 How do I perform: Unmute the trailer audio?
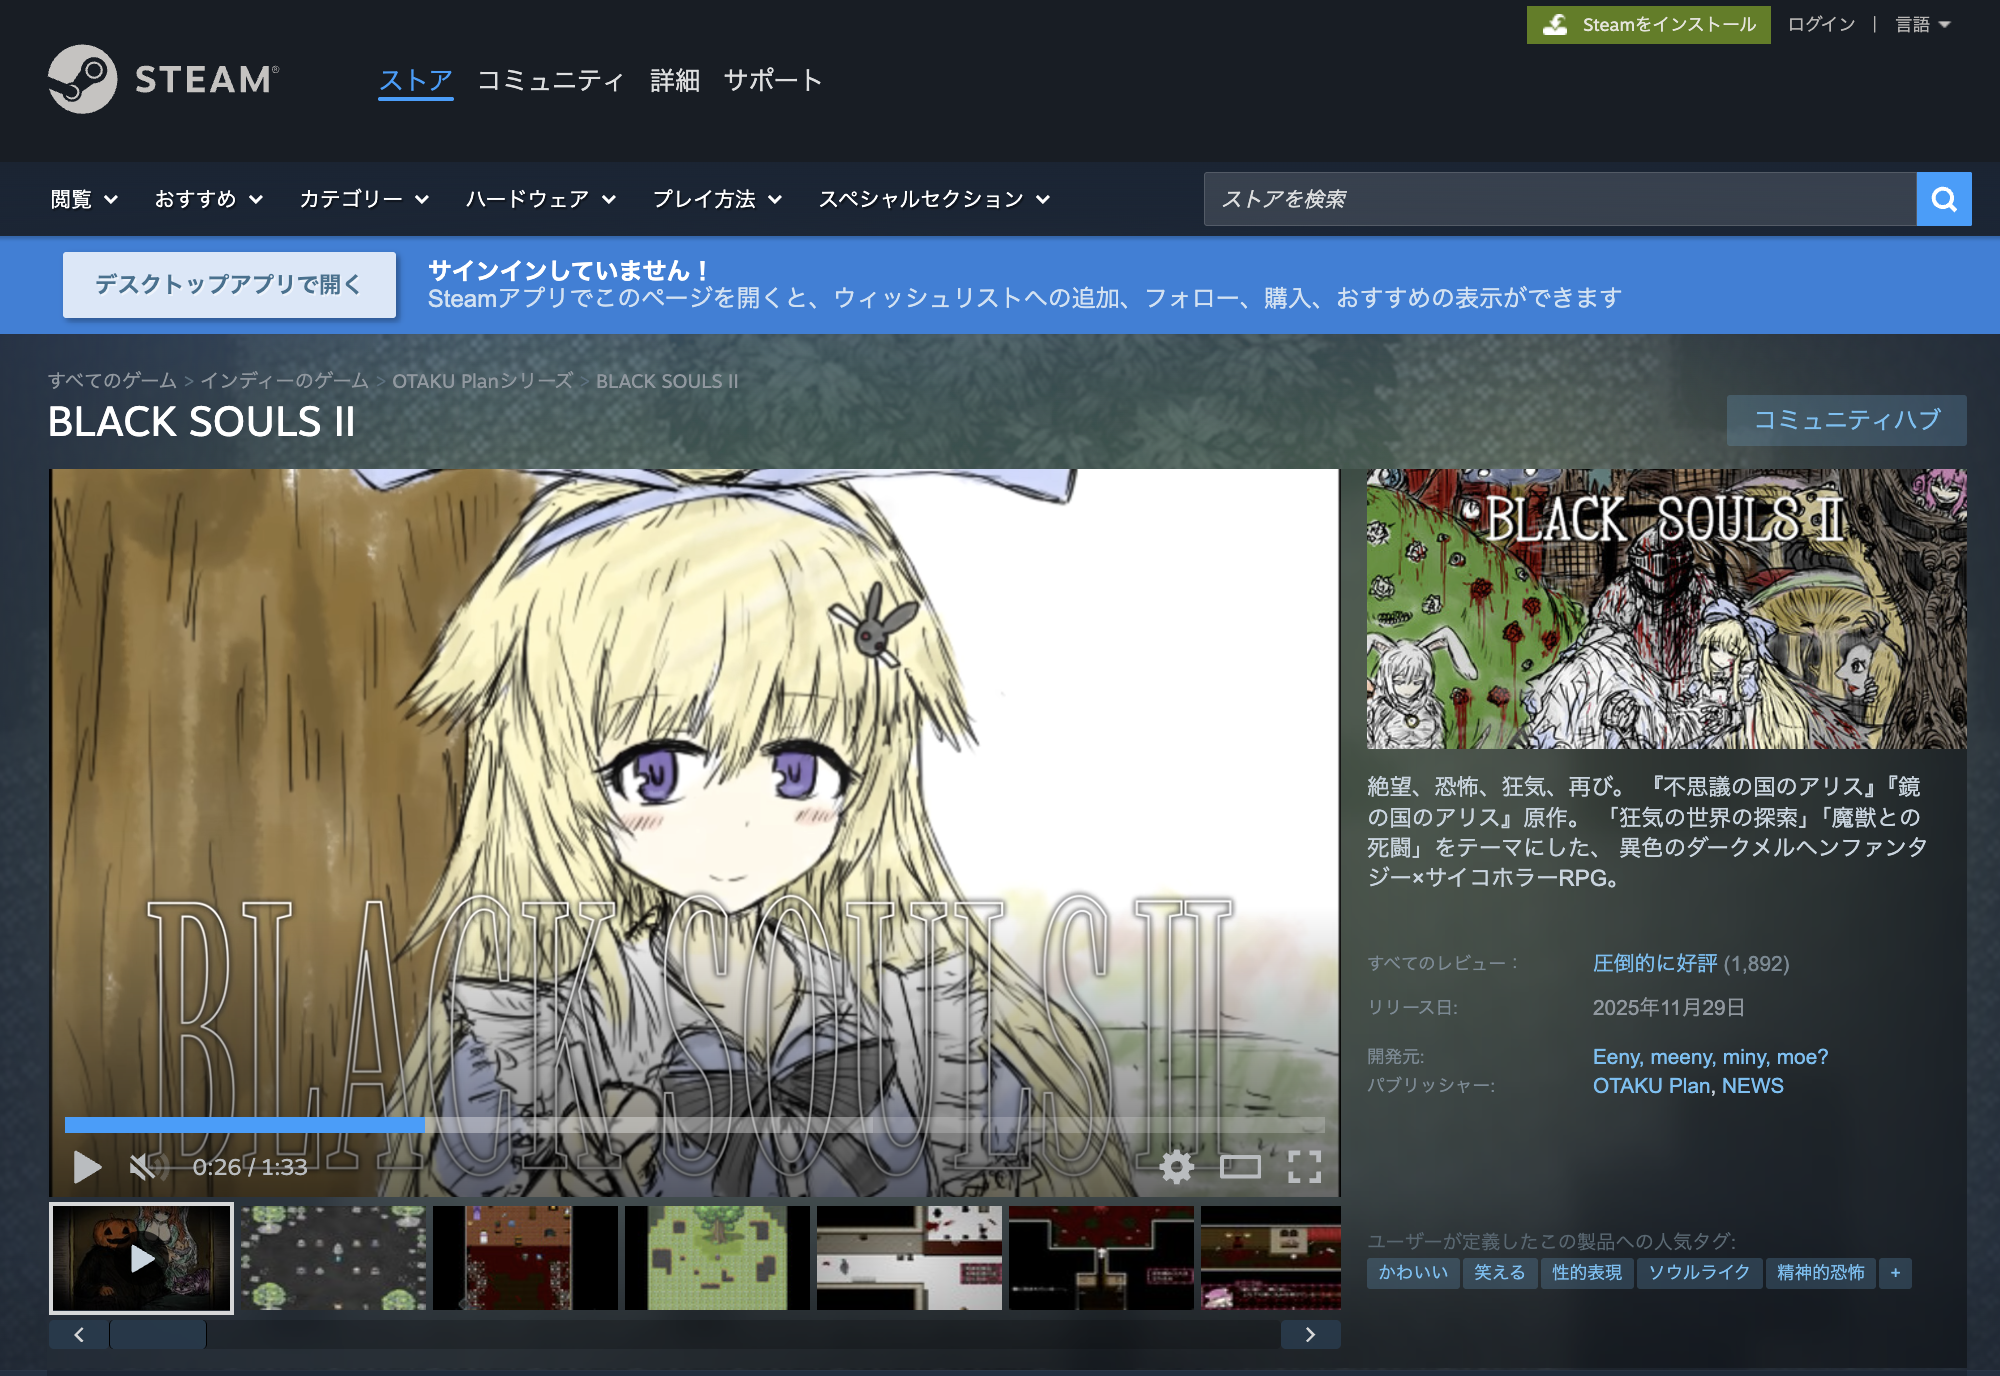pos(143,1166)
